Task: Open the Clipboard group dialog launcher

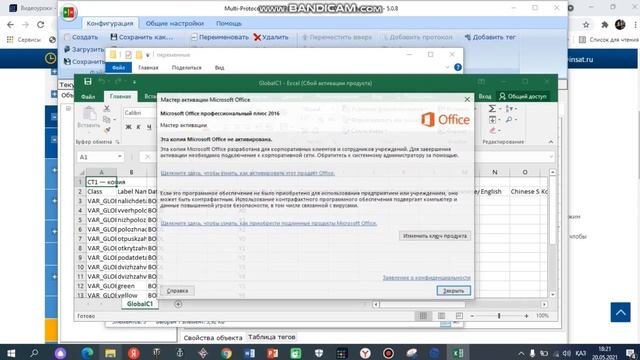Action: coord(118,142)
